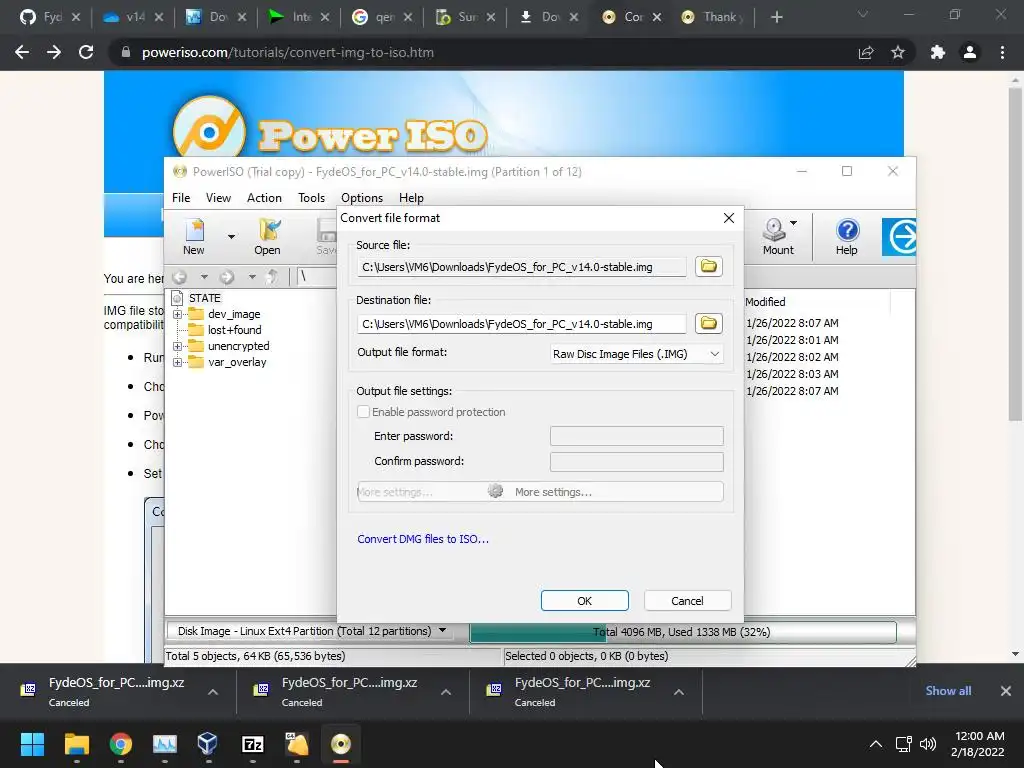
Task: Close the downloads bar
Action: [x=1006, y=691]
